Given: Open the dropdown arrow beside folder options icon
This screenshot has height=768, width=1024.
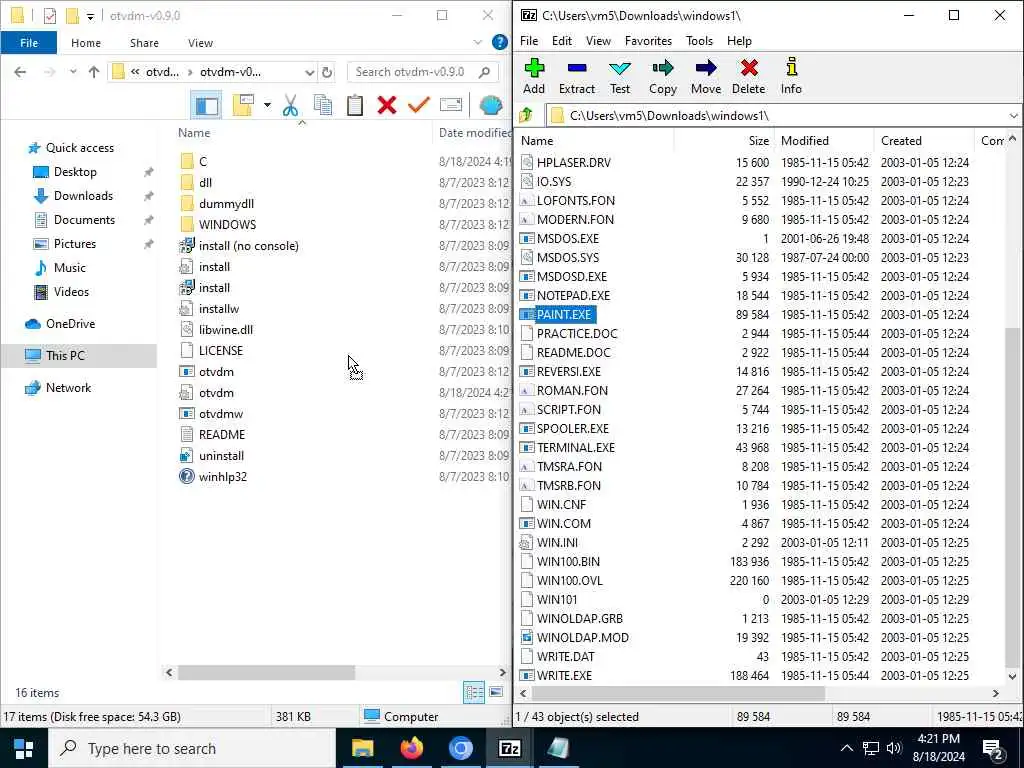Looking at the screenshot, I should point(267,105).
